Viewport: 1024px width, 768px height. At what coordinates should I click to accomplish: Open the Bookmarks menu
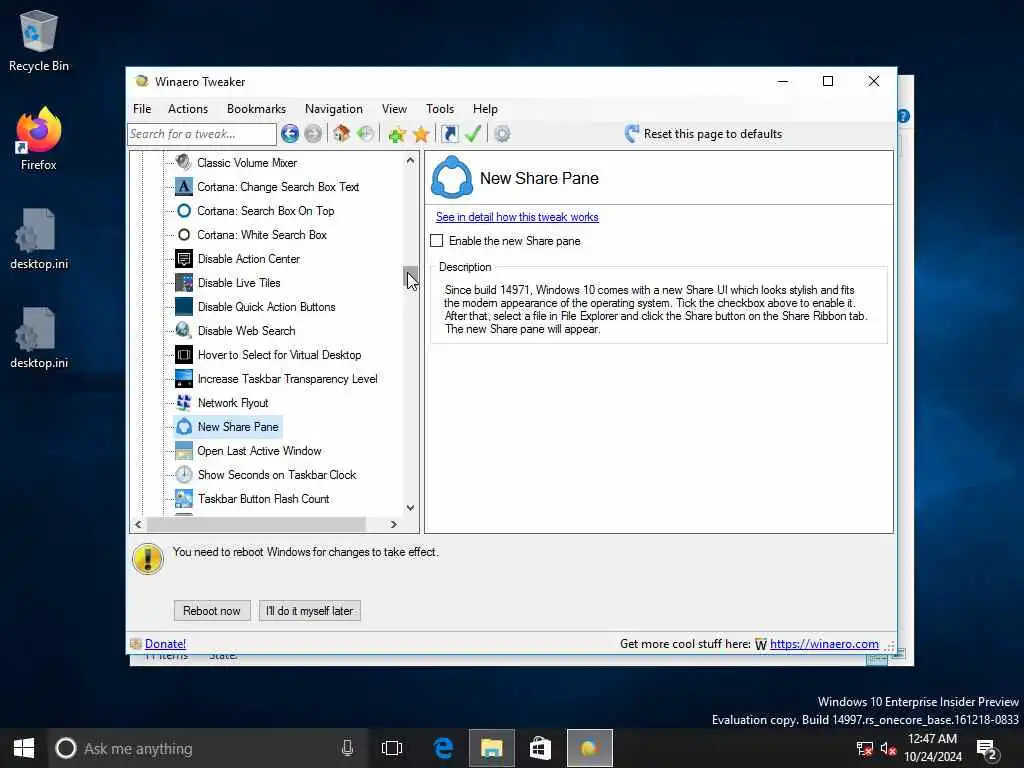(x=256, y=109)
